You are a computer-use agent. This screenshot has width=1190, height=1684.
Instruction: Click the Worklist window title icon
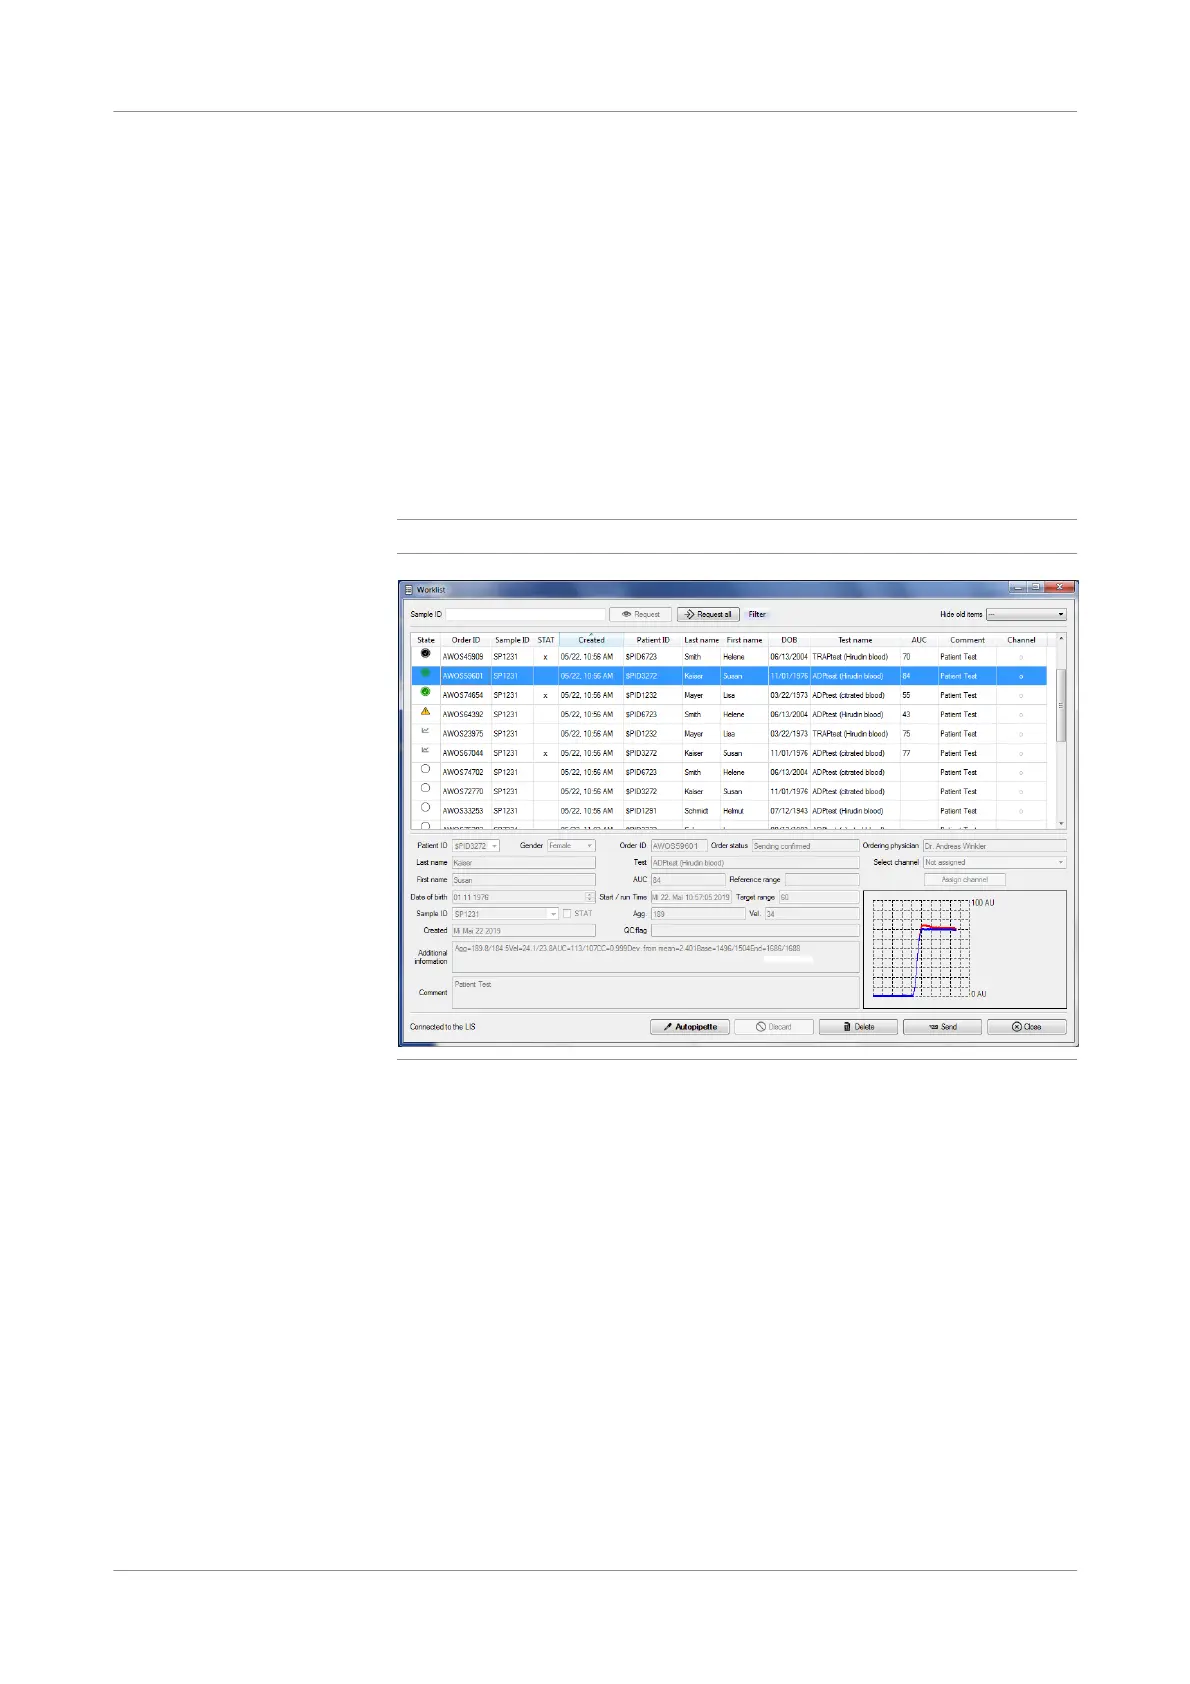tap(408, 590)
